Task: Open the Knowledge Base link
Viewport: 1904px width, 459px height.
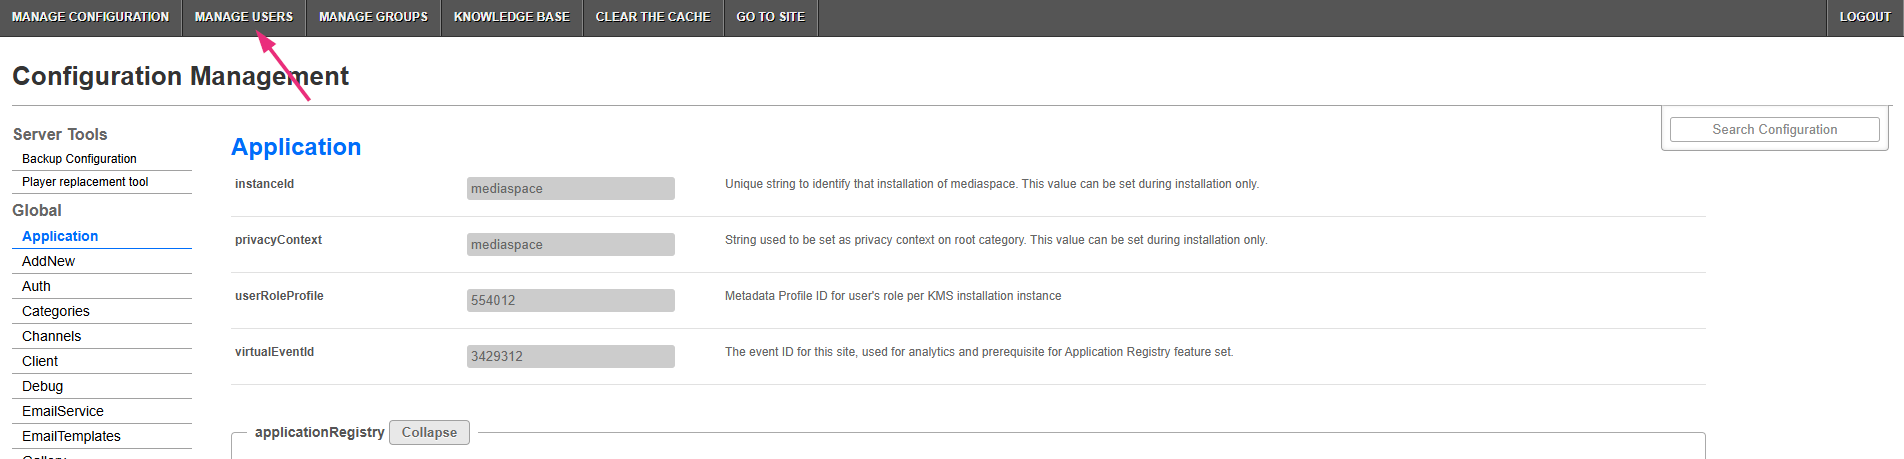Action: click(511, 17)
